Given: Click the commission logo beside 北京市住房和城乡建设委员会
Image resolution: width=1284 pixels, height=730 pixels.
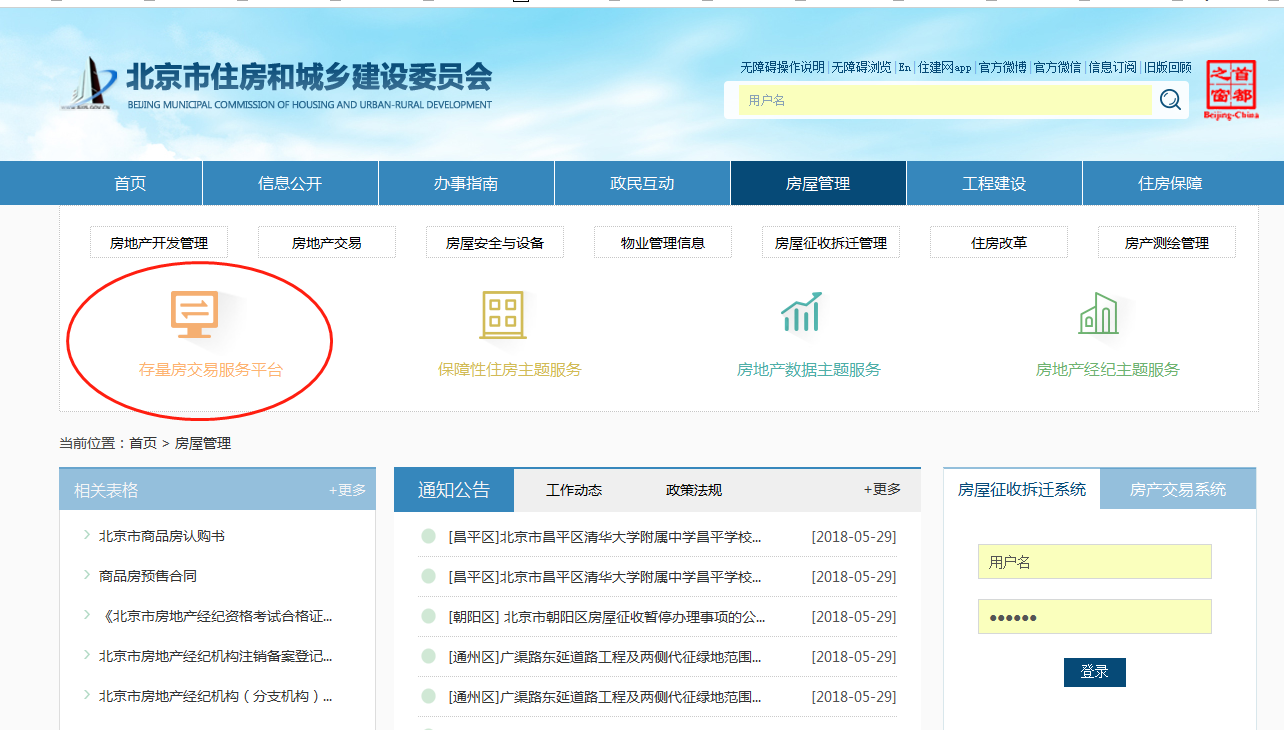Looking at the screenshot, I should pos(90,85).
